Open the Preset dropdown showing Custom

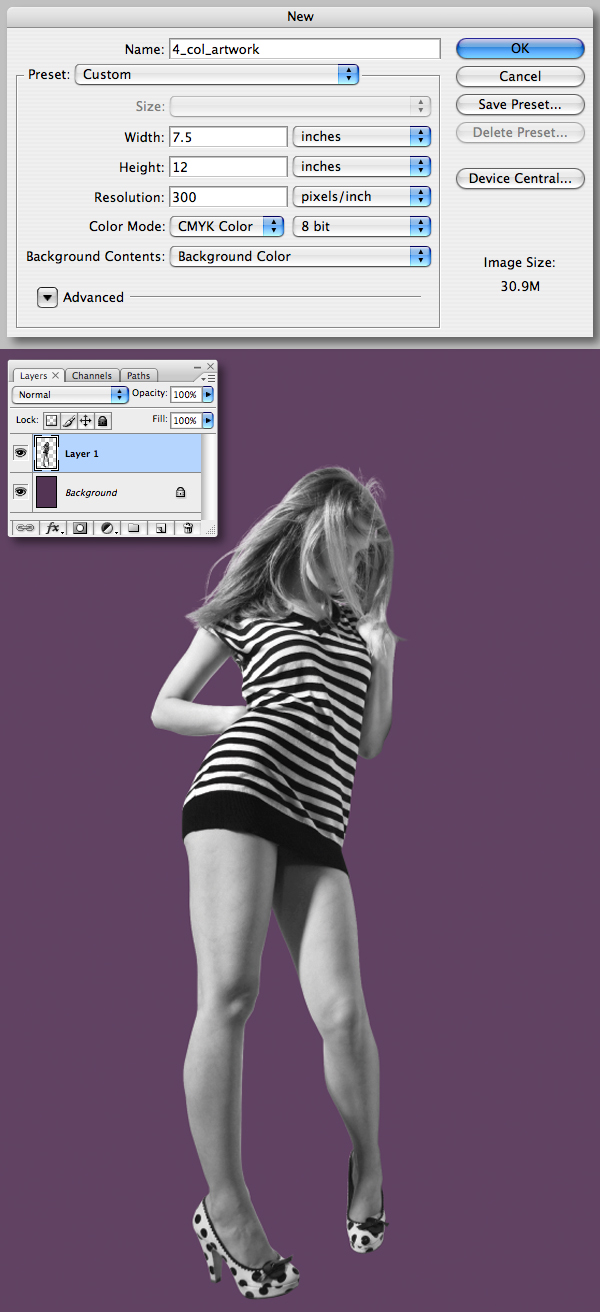(x=217, y=74)
